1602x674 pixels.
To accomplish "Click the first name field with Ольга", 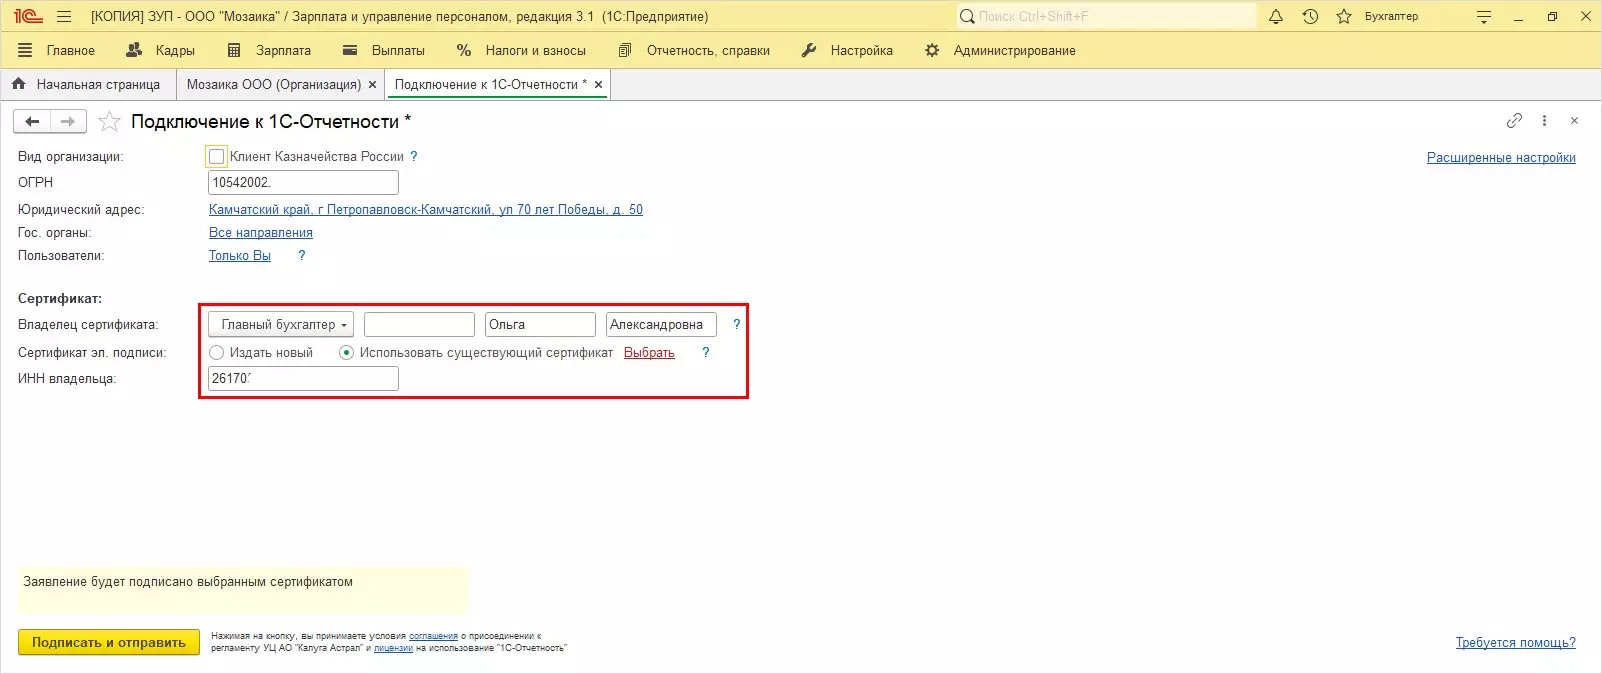I will tap(540, 325).
